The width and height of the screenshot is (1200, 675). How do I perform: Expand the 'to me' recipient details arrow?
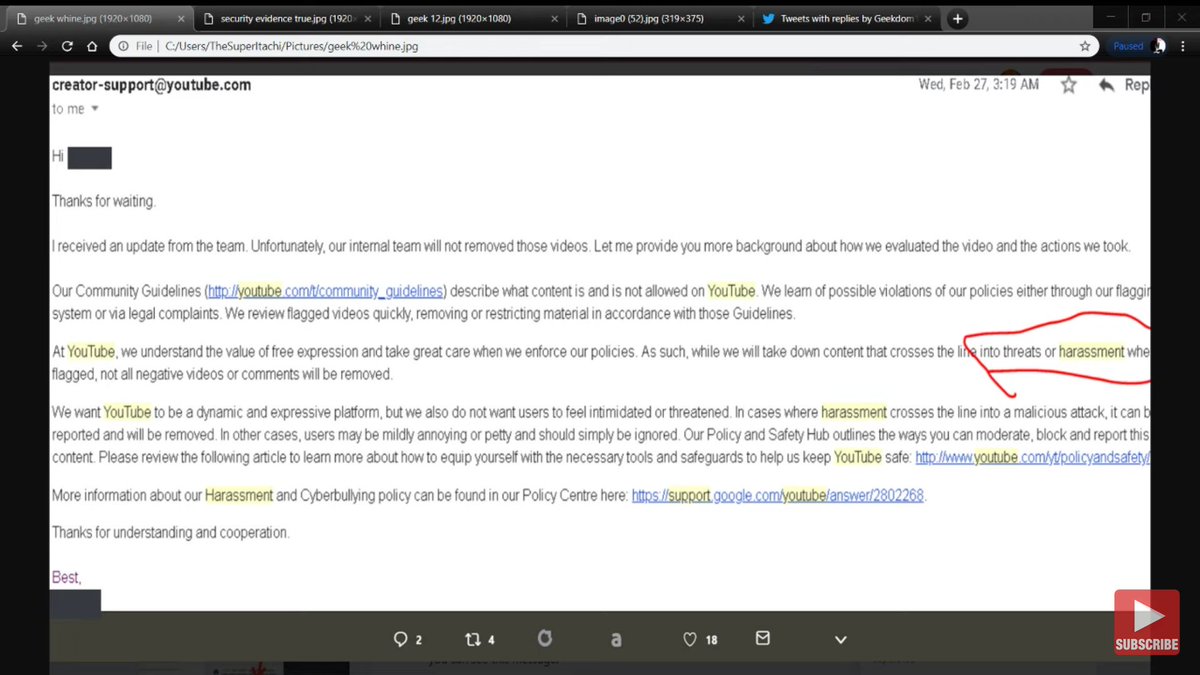click(95, 109)
